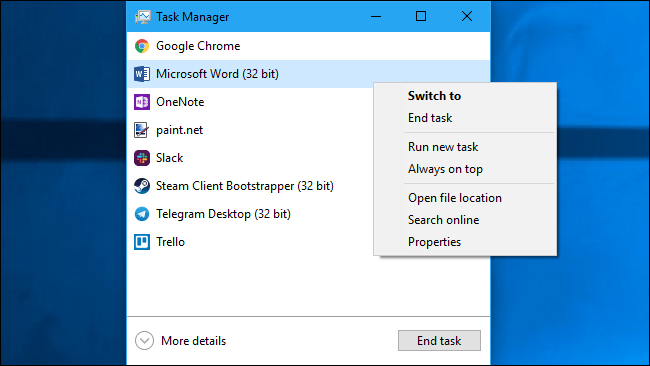Select the Slack icon in task list

pyautogui.click(x=142, y=158)
